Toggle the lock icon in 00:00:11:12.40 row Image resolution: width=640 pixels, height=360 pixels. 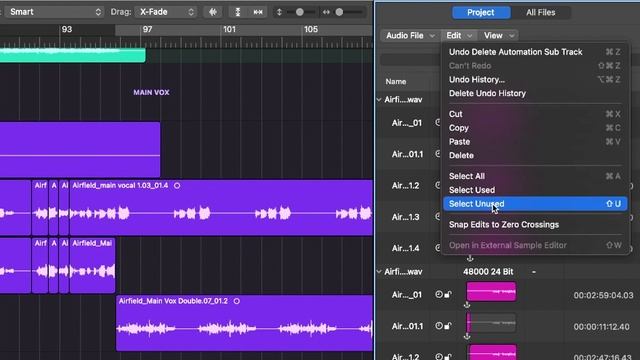coord(448,326)
